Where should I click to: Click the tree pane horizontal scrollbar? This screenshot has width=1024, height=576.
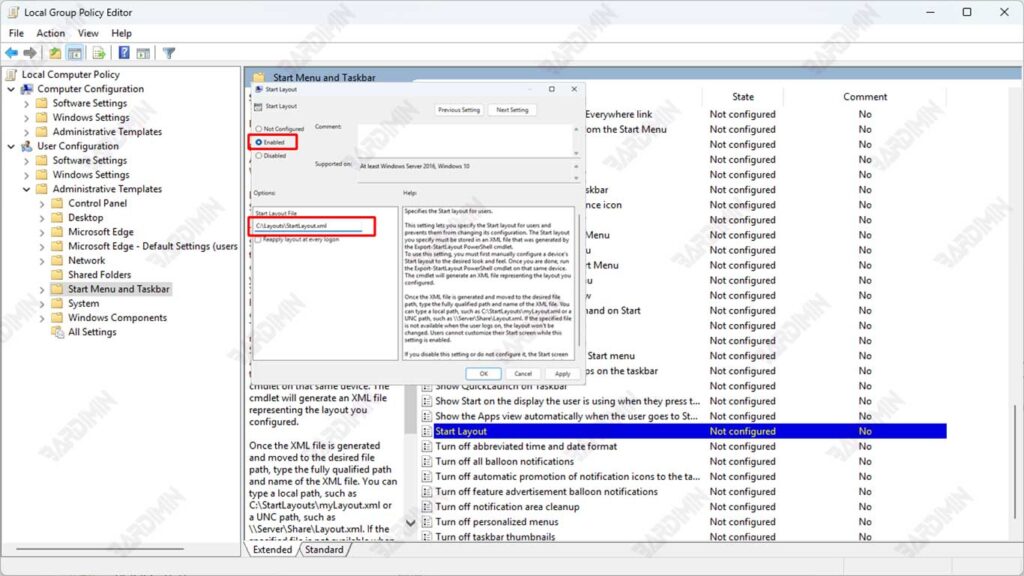pyautogui.click(x=99, y=549)
